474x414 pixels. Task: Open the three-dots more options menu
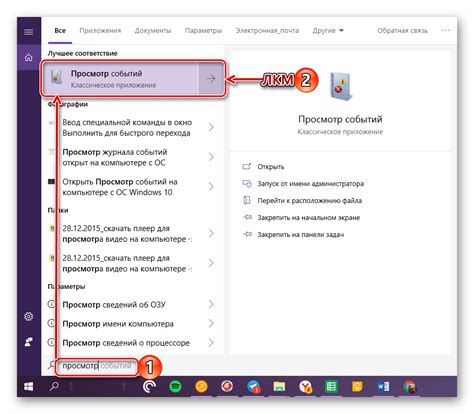(x=446, y=30)
